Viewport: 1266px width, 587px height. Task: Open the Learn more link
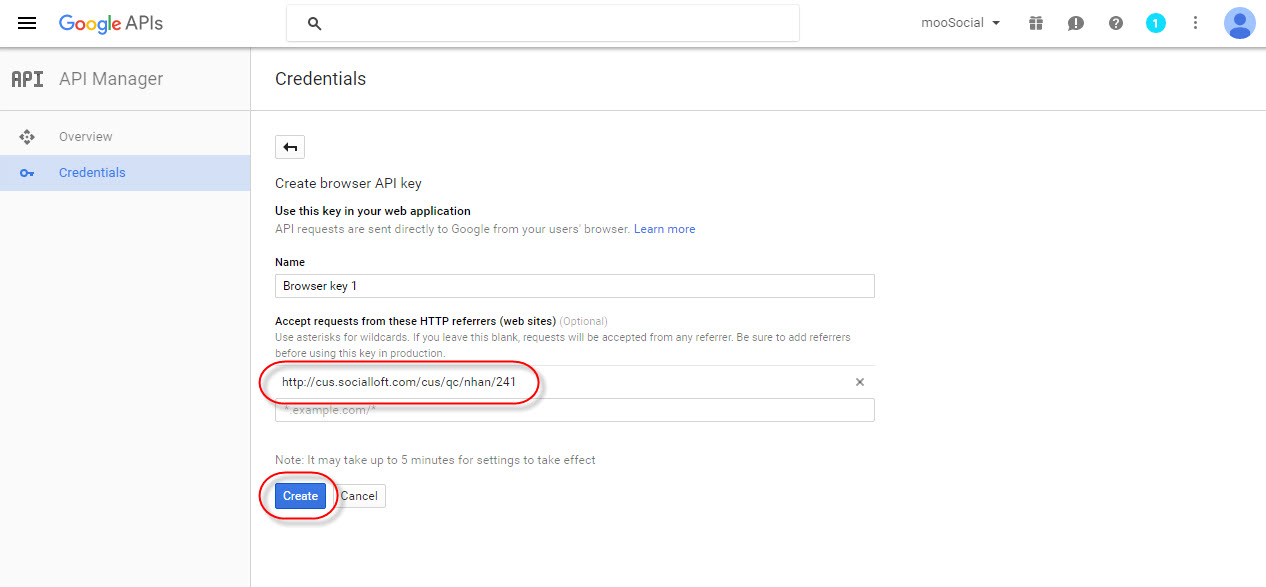coord(664,228)
